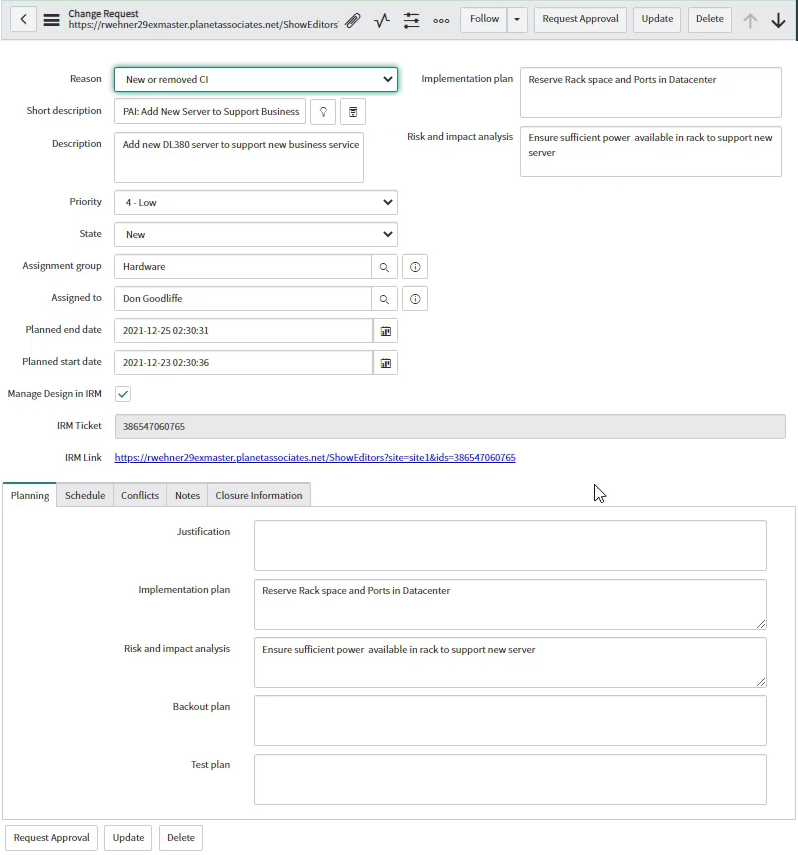
Task: Go back using the header back arrow
Action: click(23, 20)
